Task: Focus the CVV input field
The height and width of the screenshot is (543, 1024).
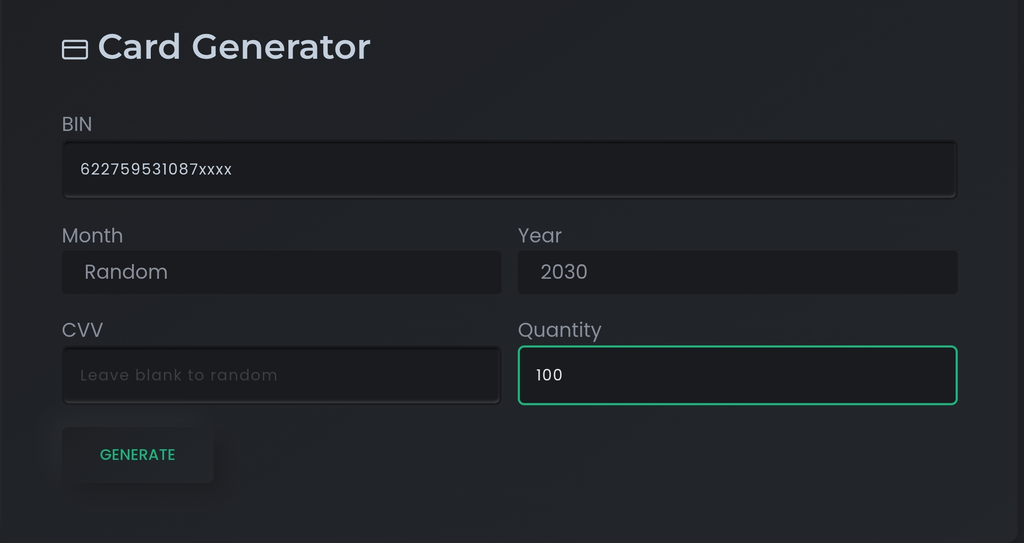Action: (x=281, y=375)
